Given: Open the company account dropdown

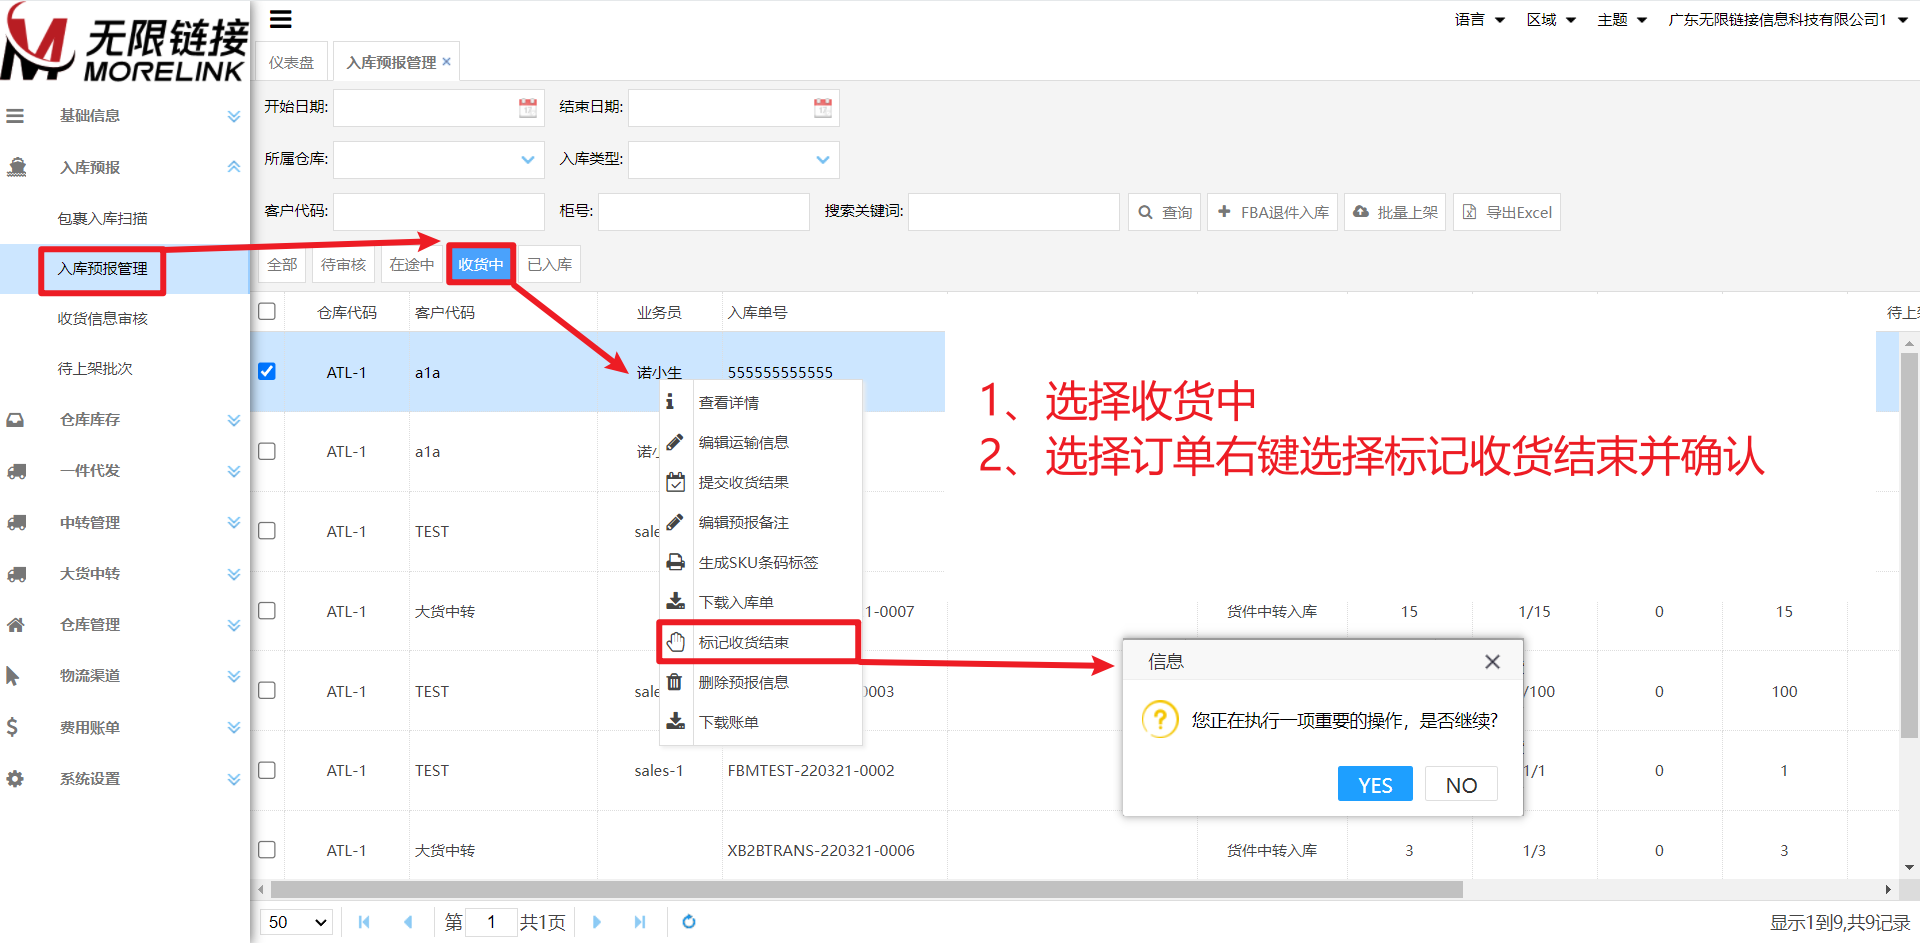Looking at the screenshot, I should click(x=1788, y=20).
